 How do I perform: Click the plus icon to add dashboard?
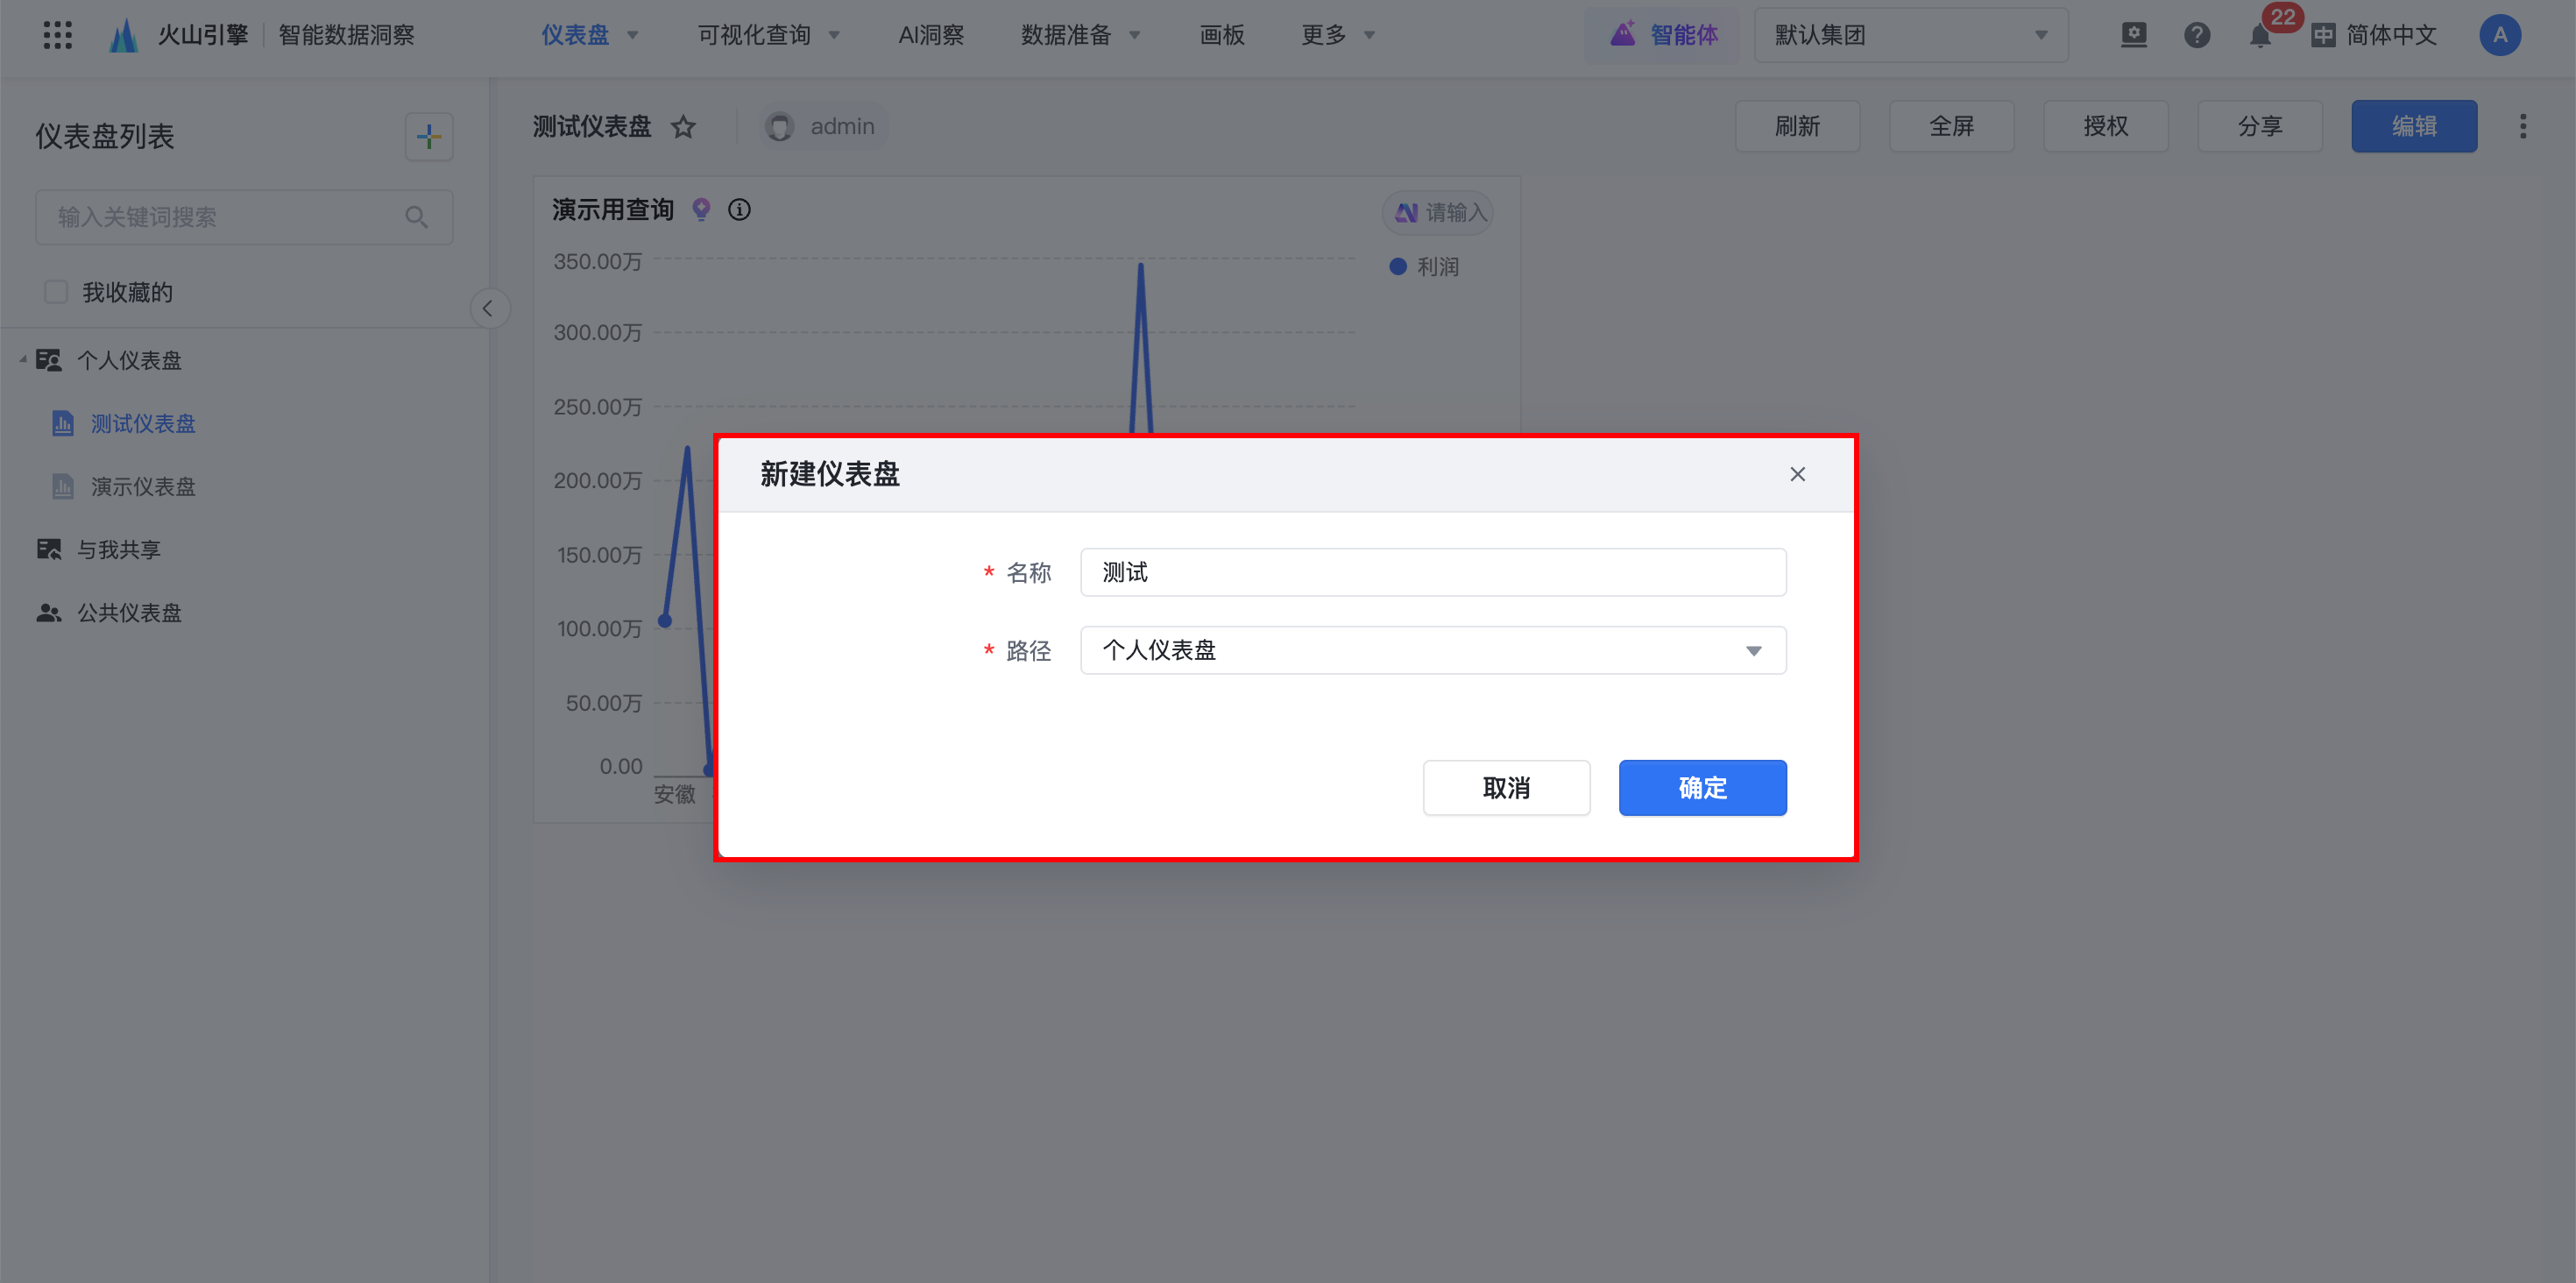429,137
